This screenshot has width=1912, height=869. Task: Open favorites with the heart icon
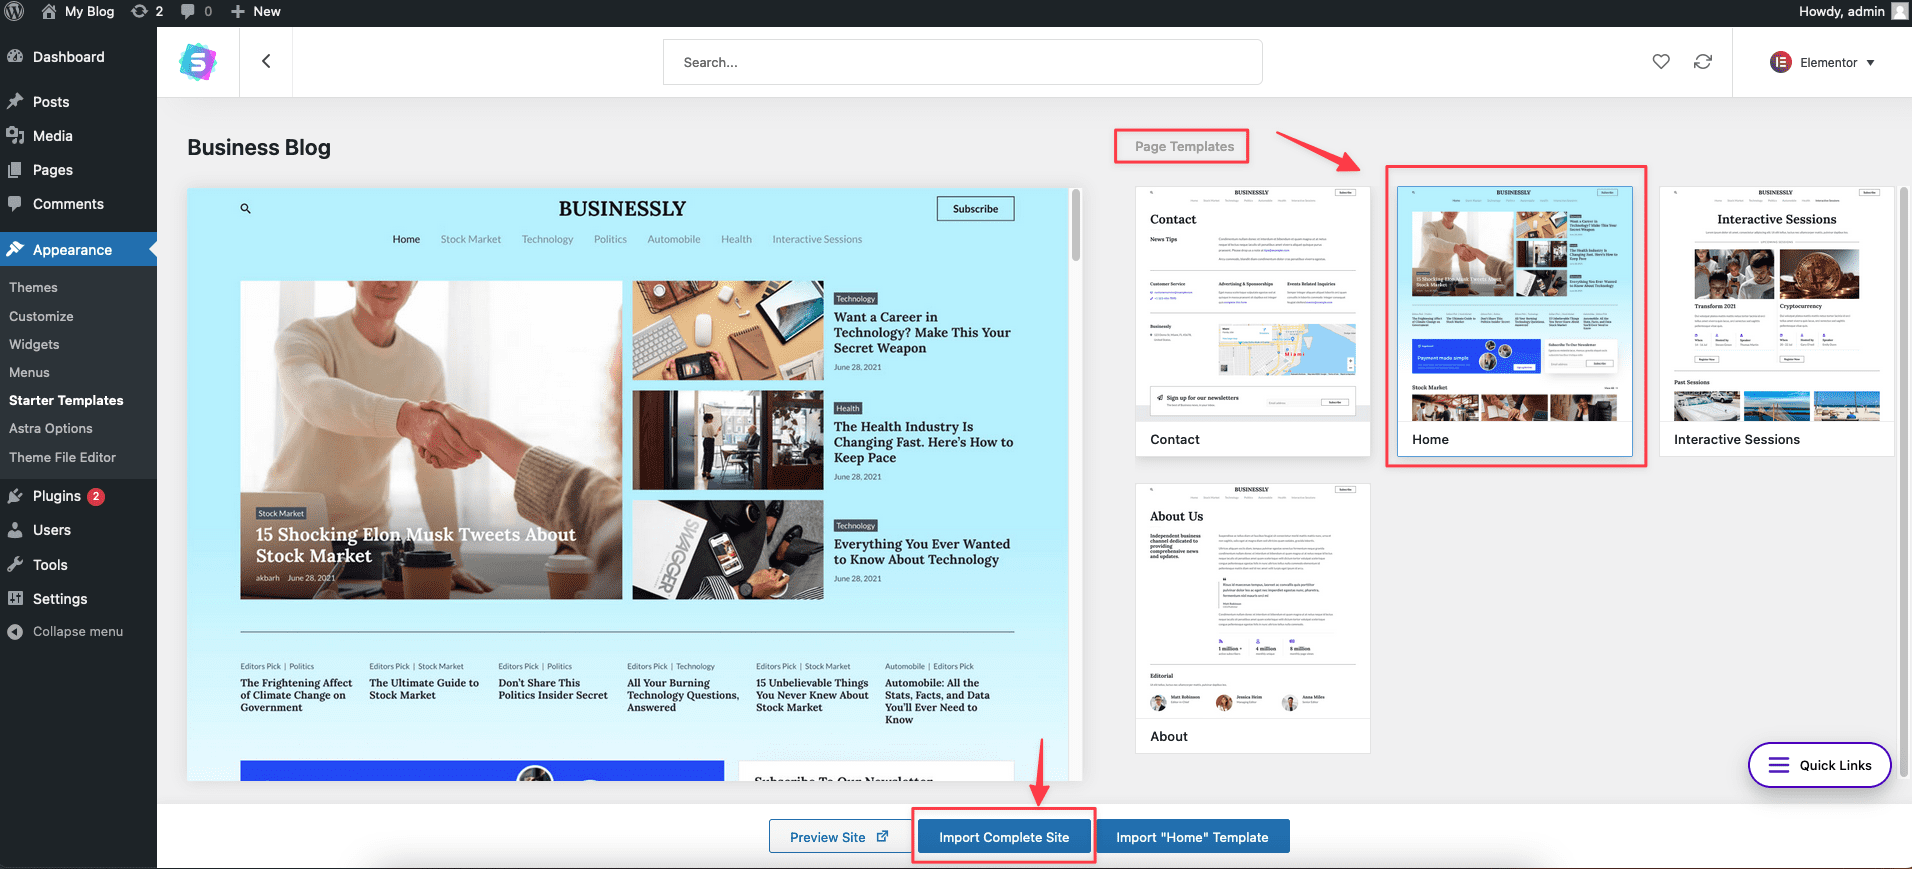coord(1660,62)
